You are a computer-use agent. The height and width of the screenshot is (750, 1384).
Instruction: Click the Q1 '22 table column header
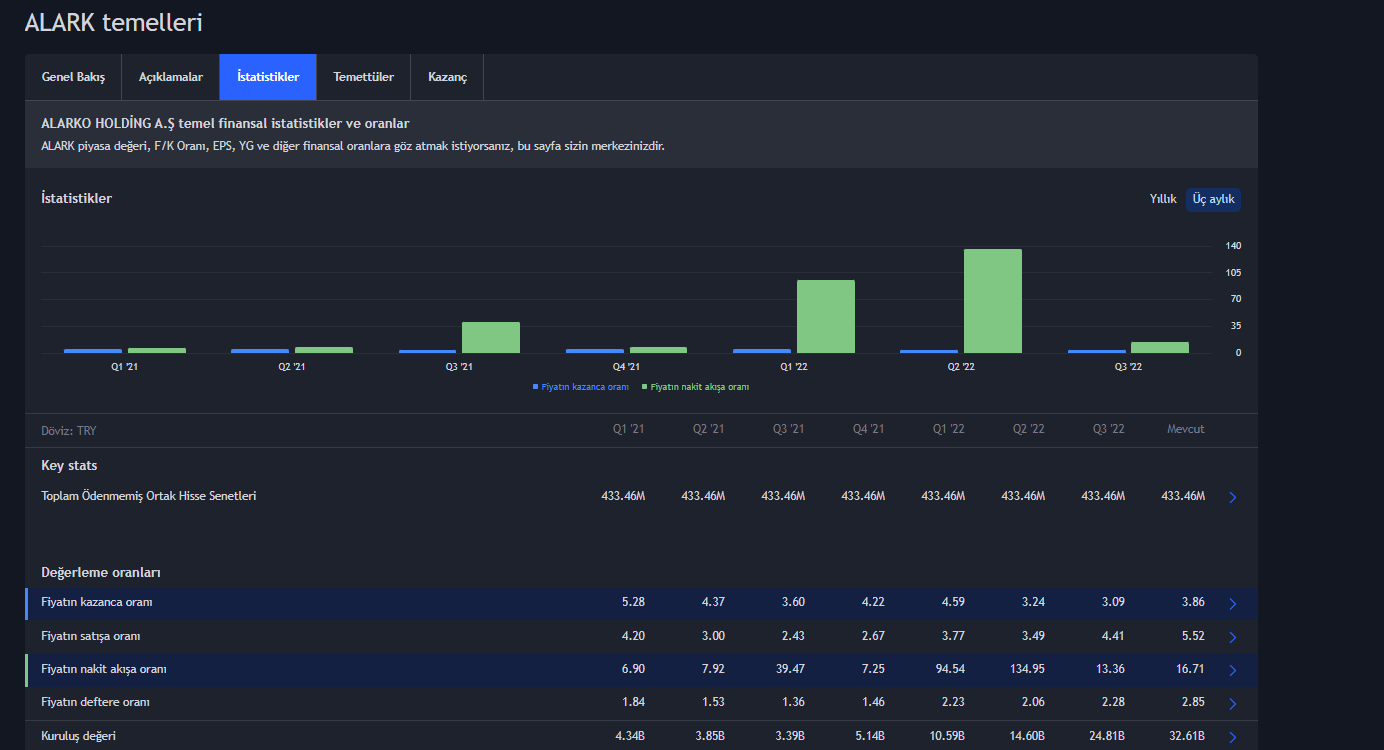(949, 430)
